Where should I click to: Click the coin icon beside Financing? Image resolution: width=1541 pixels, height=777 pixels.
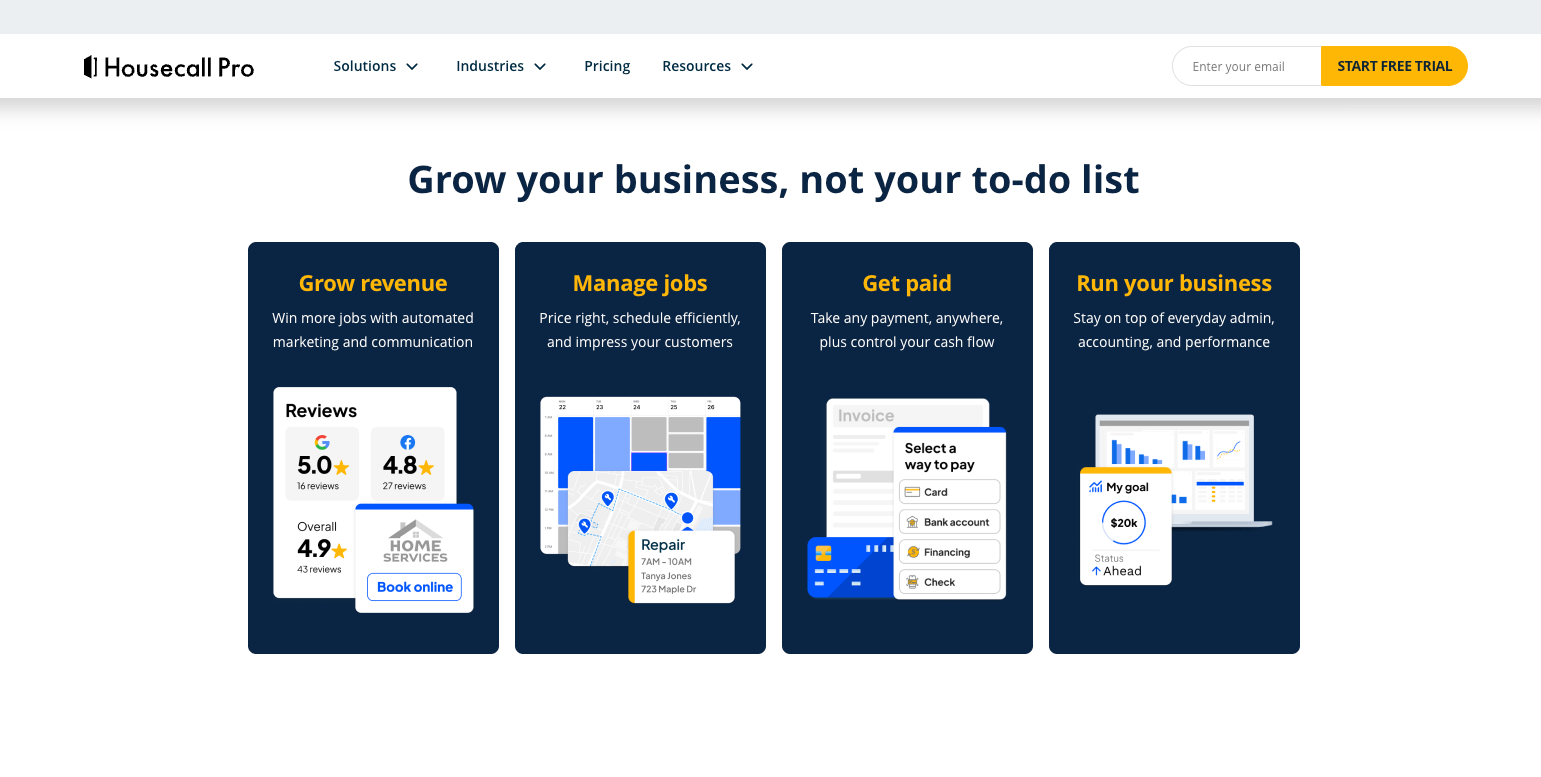[x=912, y=552]
